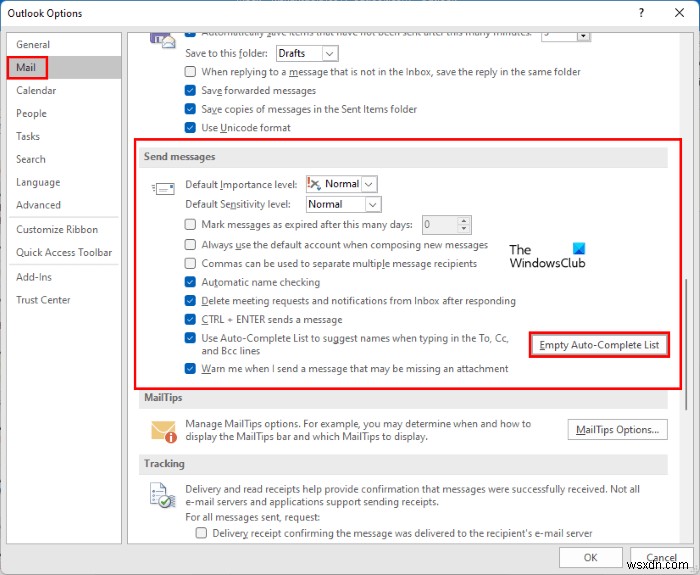Open Advanced options

click(64, 205)
